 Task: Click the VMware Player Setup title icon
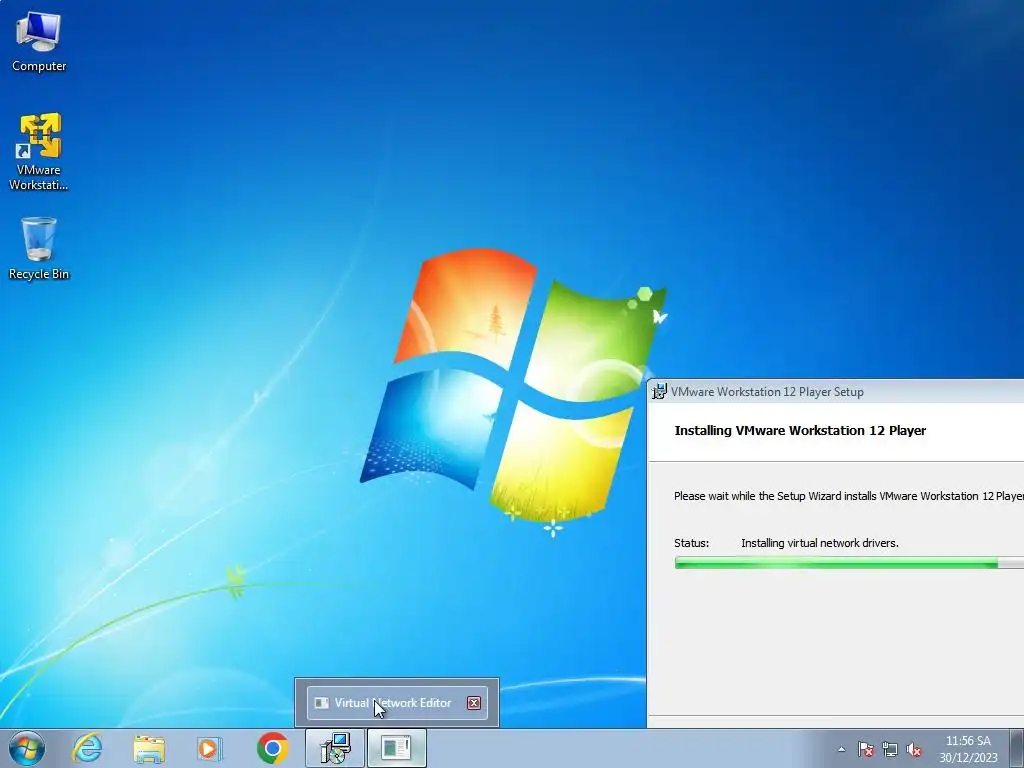659,391
